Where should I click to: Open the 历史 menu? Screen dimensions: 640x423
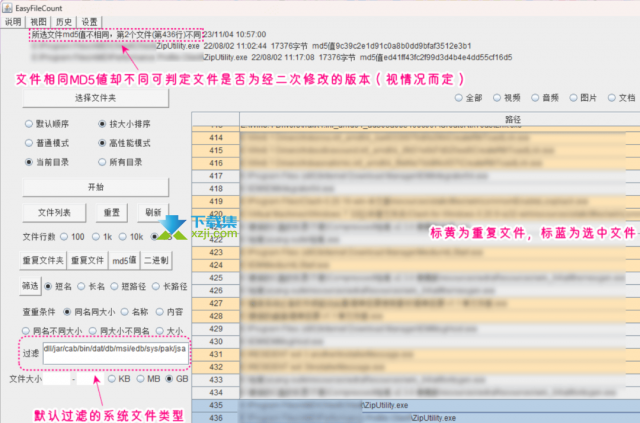coord(63,20)
